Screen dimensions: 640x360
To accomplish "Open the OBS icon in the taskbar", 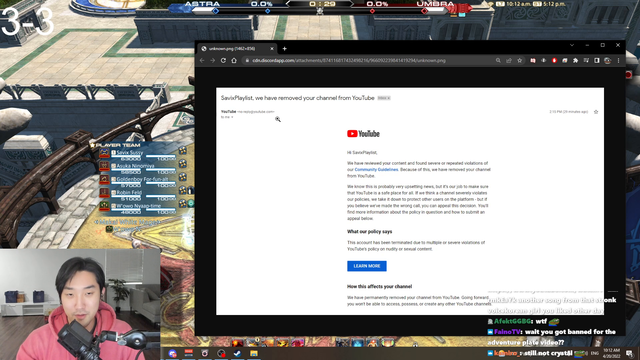I will click(221, 353).
